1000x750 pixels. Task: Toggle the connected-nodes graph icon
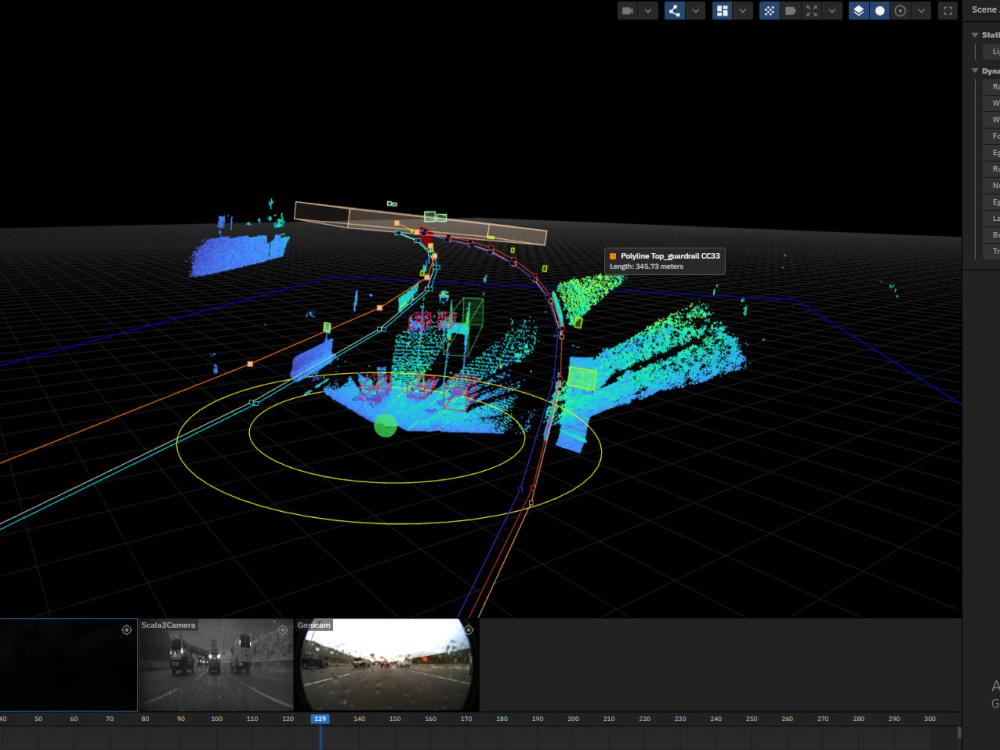[674, 11]
